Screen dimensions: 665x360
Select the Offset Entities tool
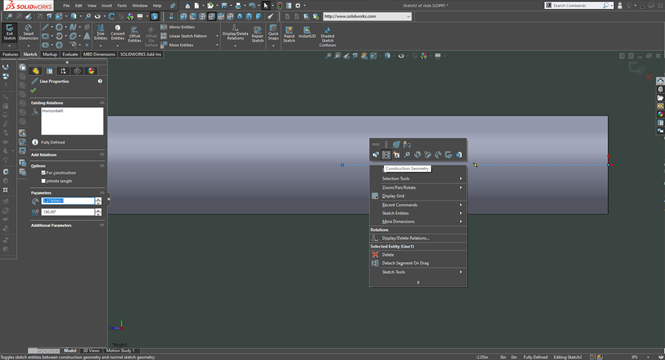click(134, 35)
